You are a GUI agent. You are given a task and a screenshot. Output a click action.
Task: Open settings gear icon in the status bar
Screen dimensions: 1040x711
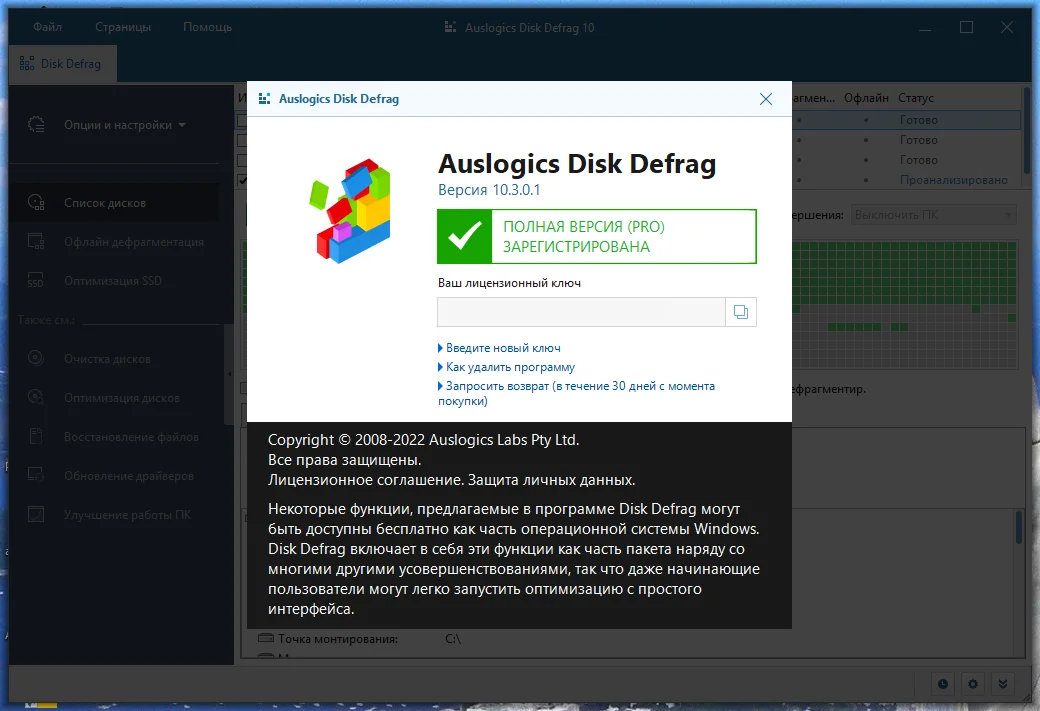pyautogui.click(x=972, y=684)
